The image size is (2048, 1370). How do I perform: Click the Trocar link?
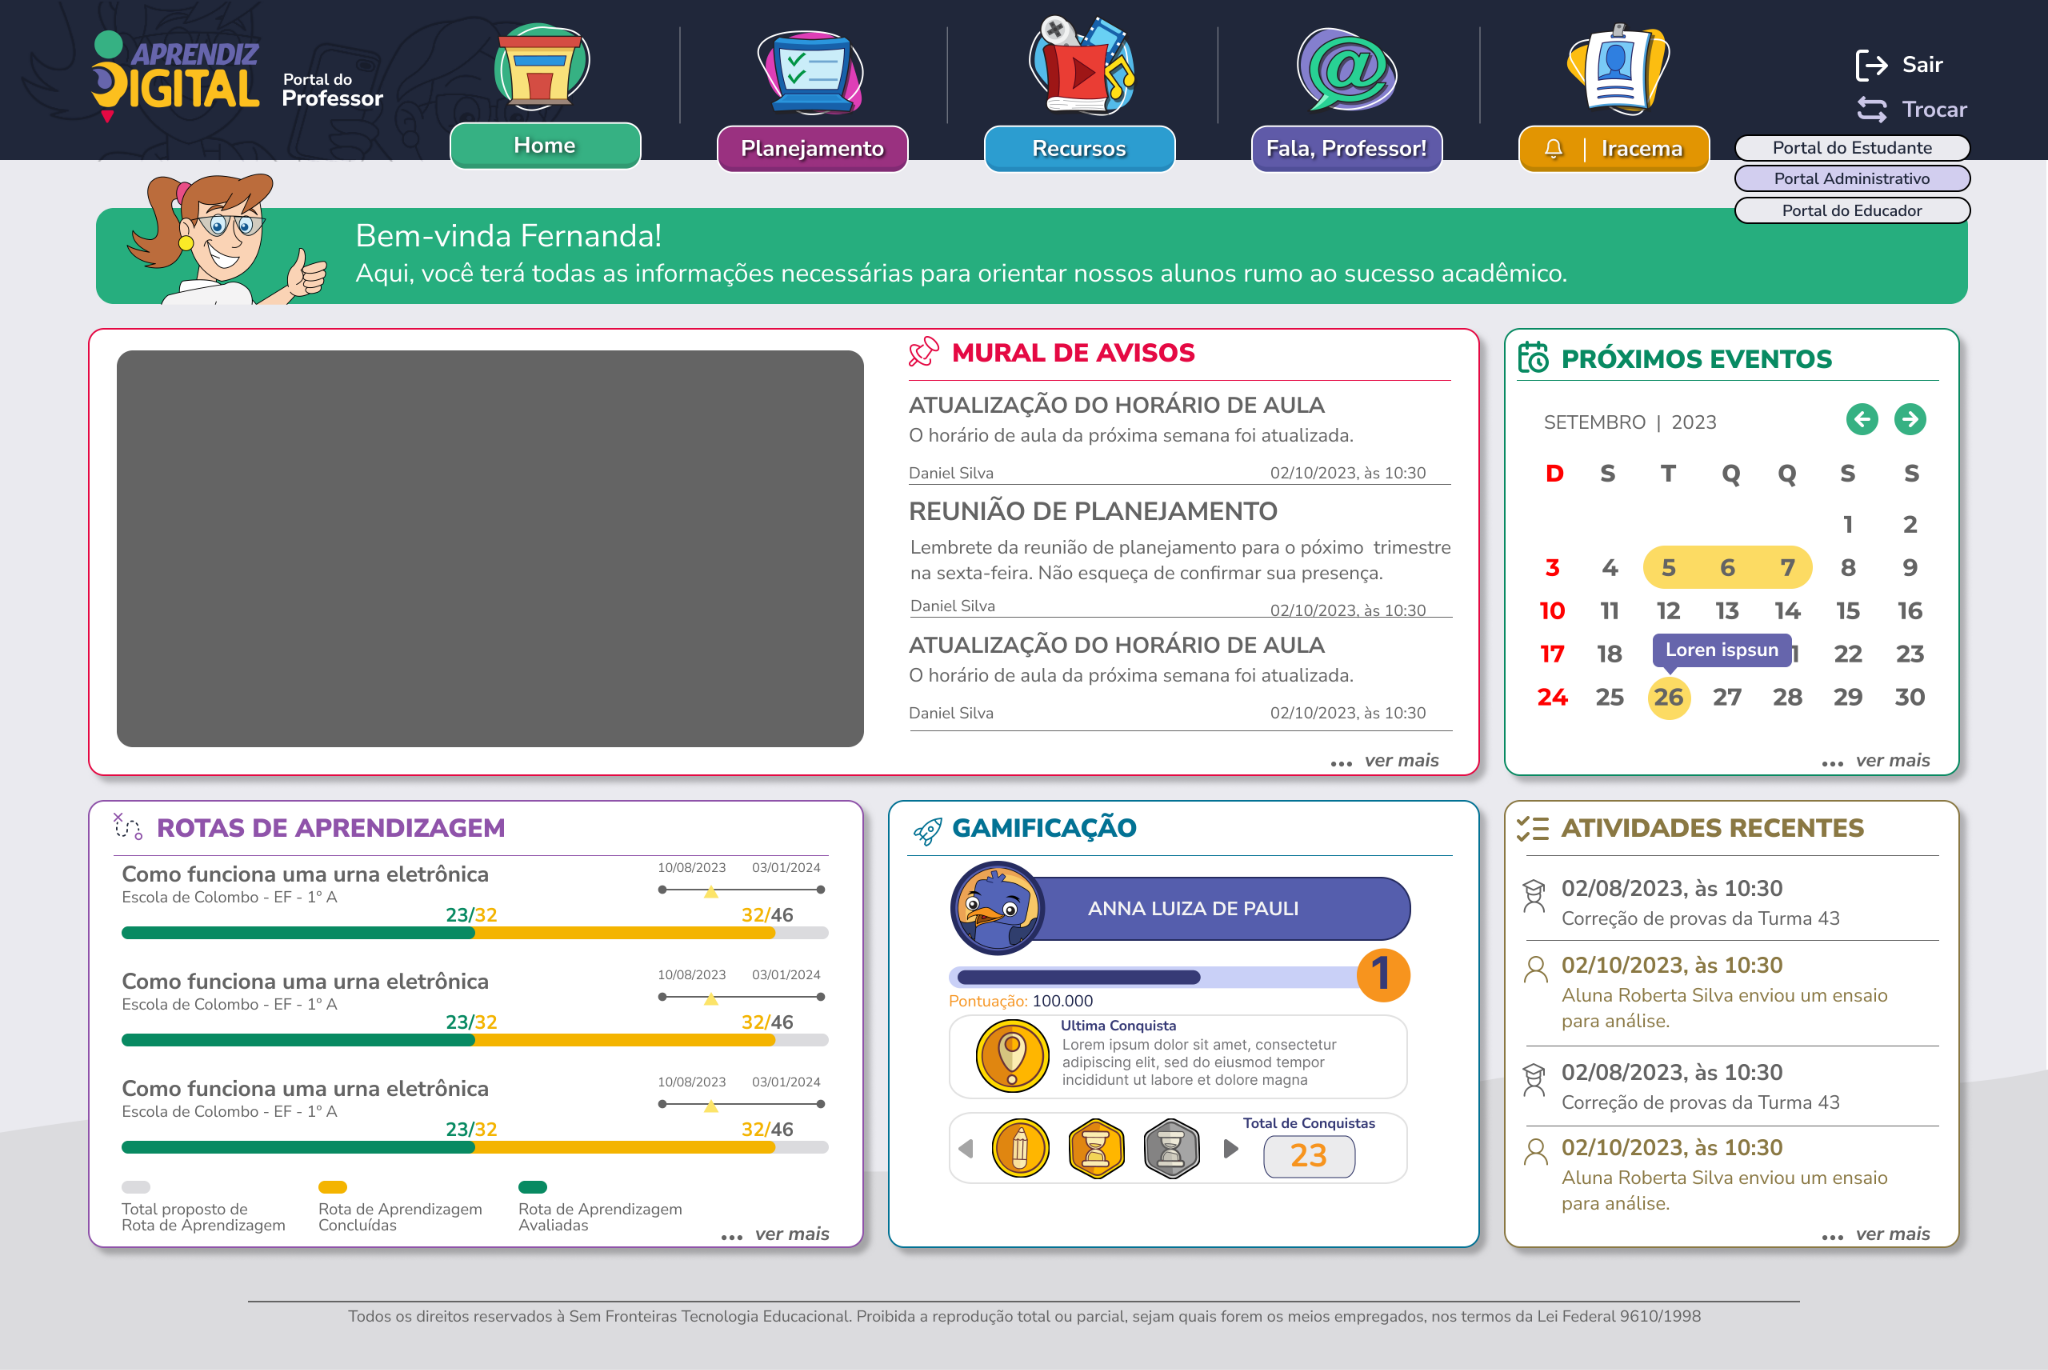pyautogui.click(x=1934, y=110)
